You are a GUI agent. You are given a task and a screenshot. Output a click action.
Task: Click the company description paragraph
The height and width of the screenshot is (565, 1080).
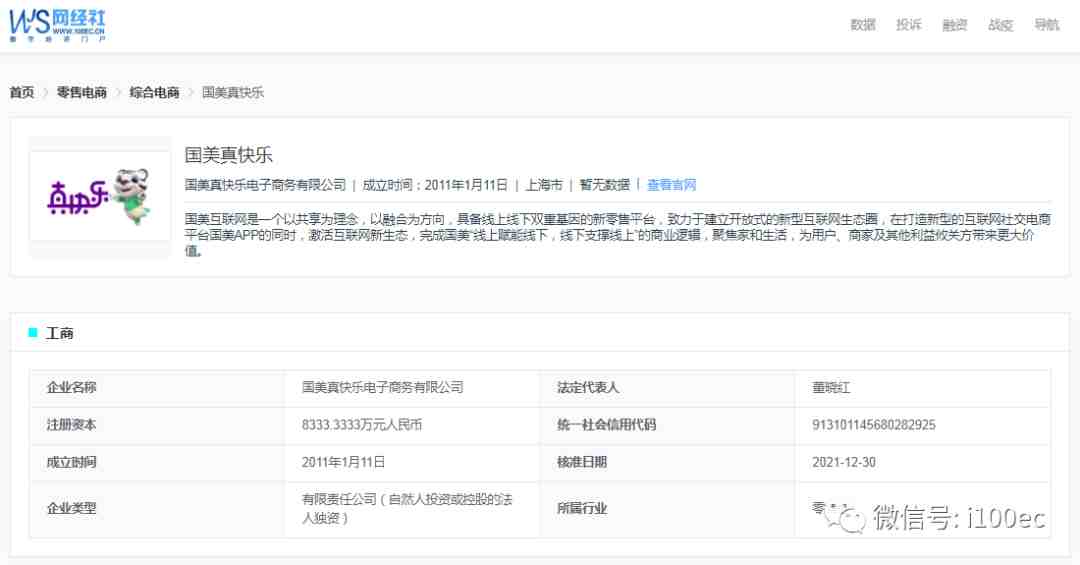[618, 235]
